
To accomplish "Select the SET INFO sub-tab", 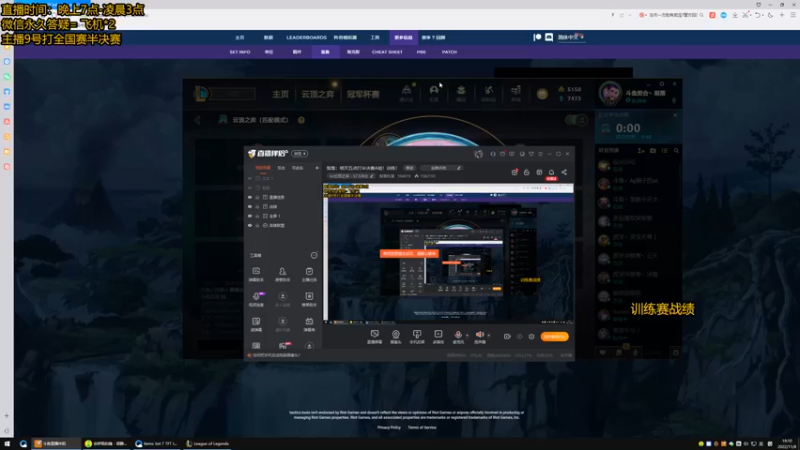I will pos(240,52).
